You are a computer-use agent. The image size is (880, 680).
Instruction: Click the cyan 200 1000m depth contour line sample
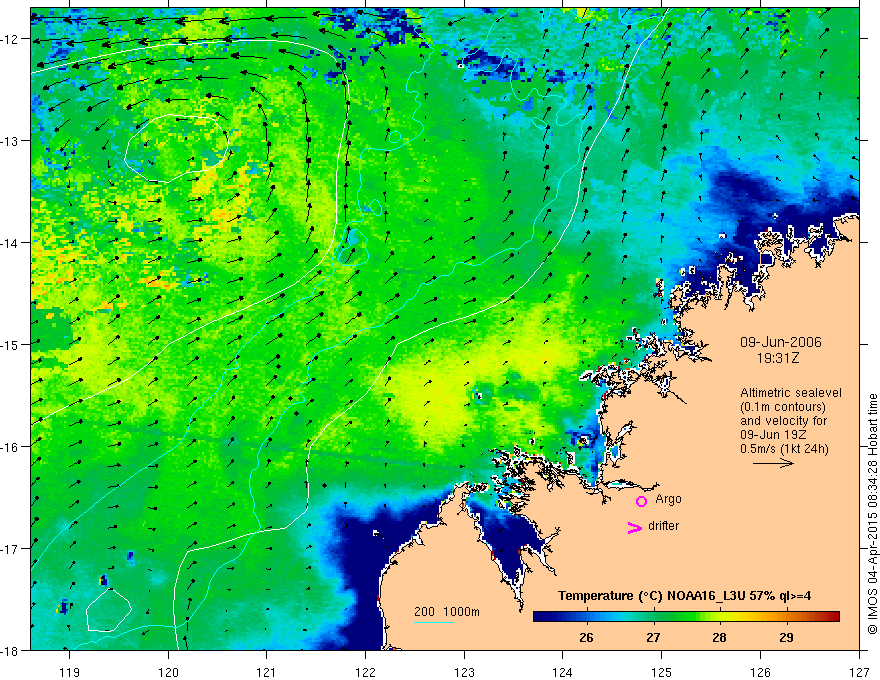click(434, 622)
